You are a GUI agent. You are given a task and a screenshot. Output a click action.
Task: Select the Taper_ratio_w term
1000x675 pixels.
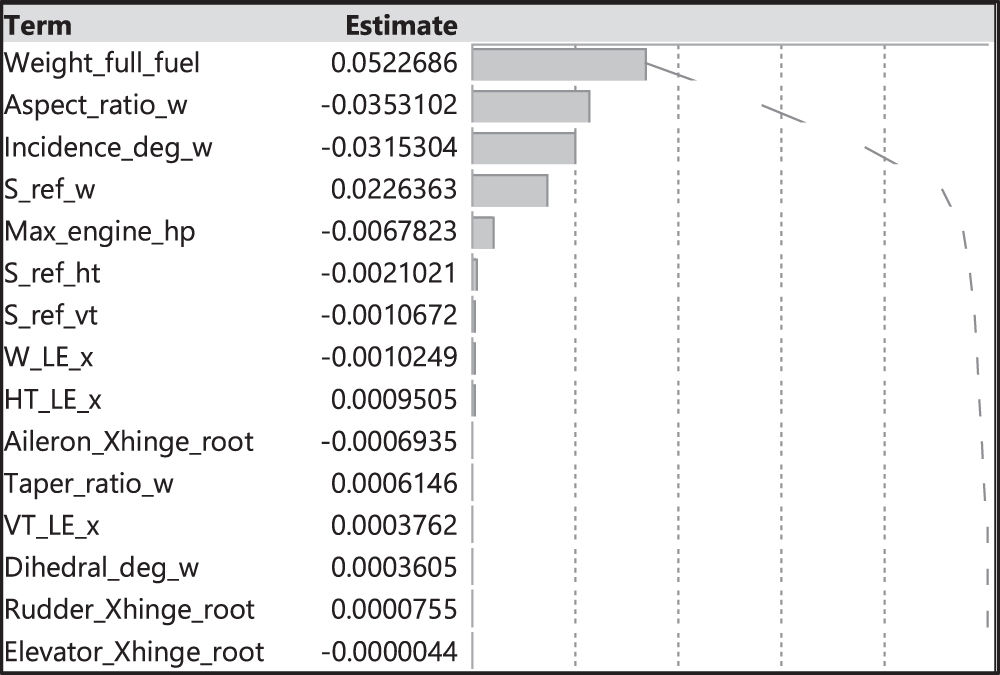(x=89, y=484)
